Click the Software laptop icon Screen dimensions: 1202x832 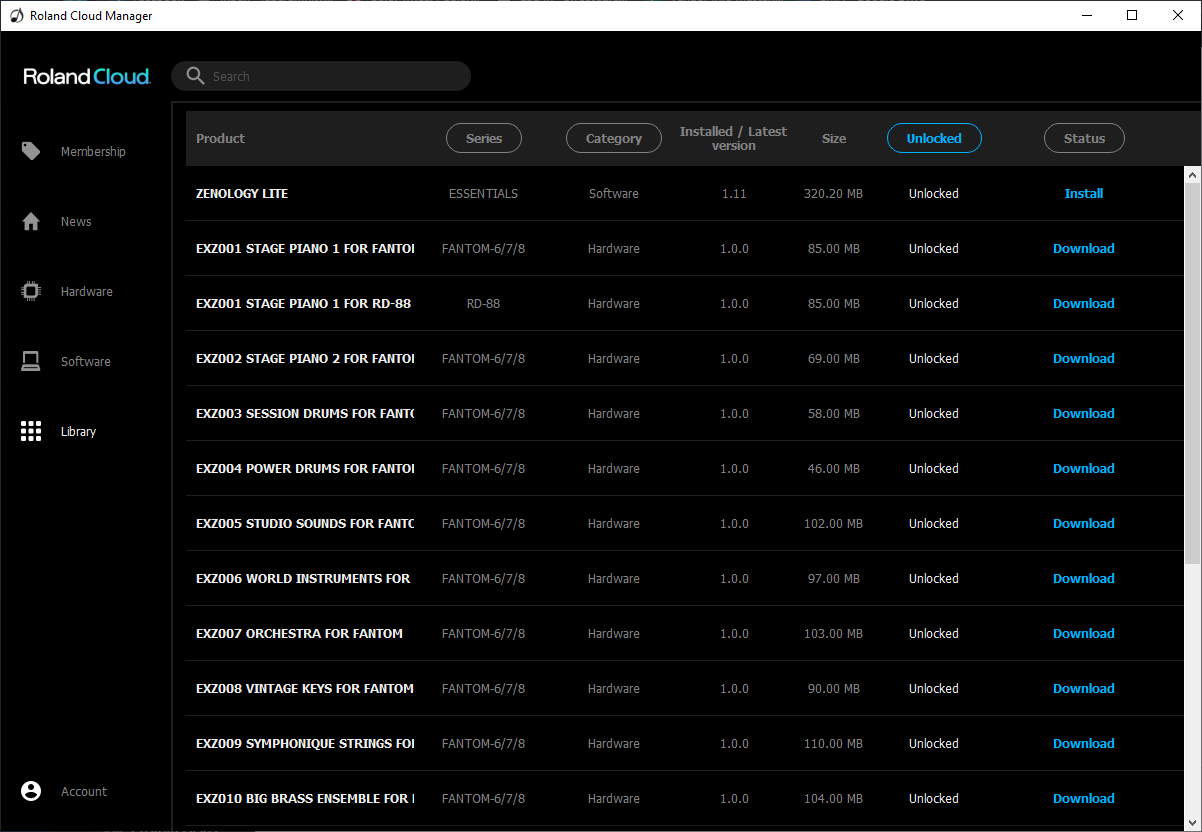tap(31, 361)
